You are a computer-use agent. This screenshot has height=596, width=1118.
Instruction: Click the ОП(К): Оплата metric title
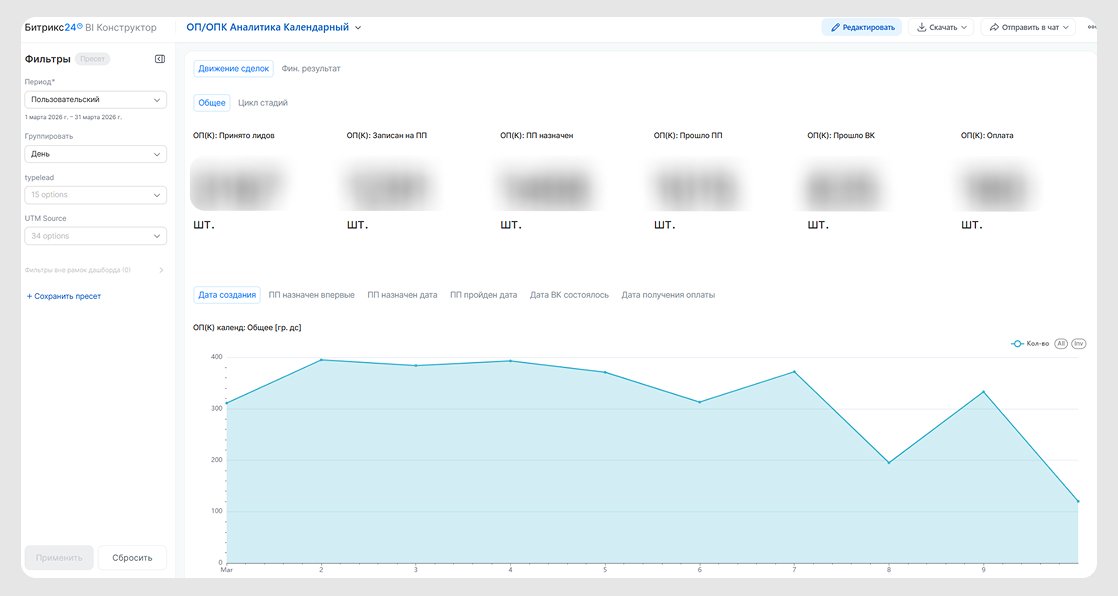987,135
